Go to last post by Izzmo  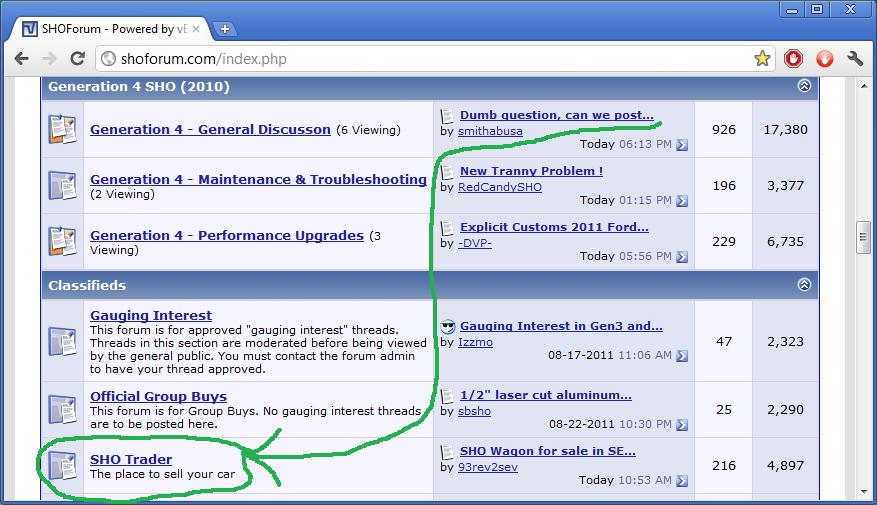[x=682, y=356]
